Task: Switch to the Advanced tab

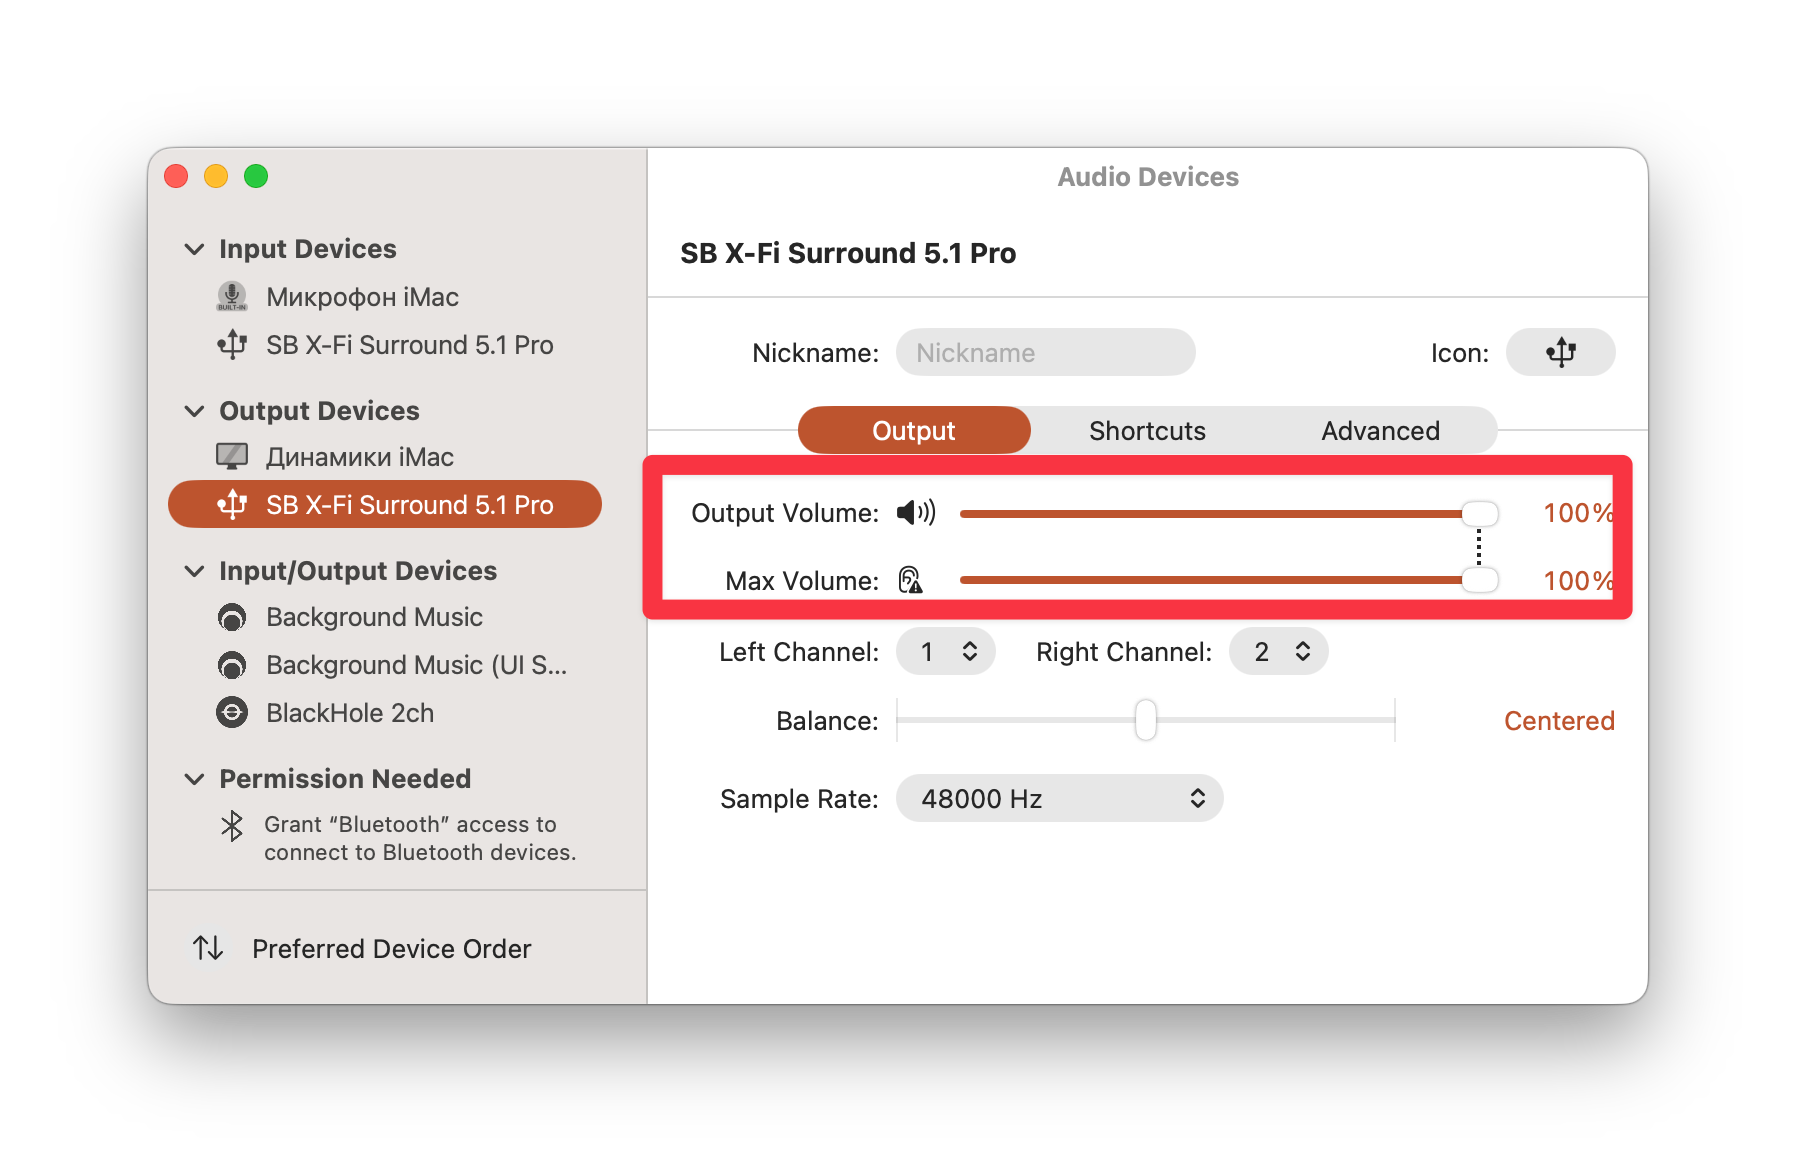Action: point(1380,431)
